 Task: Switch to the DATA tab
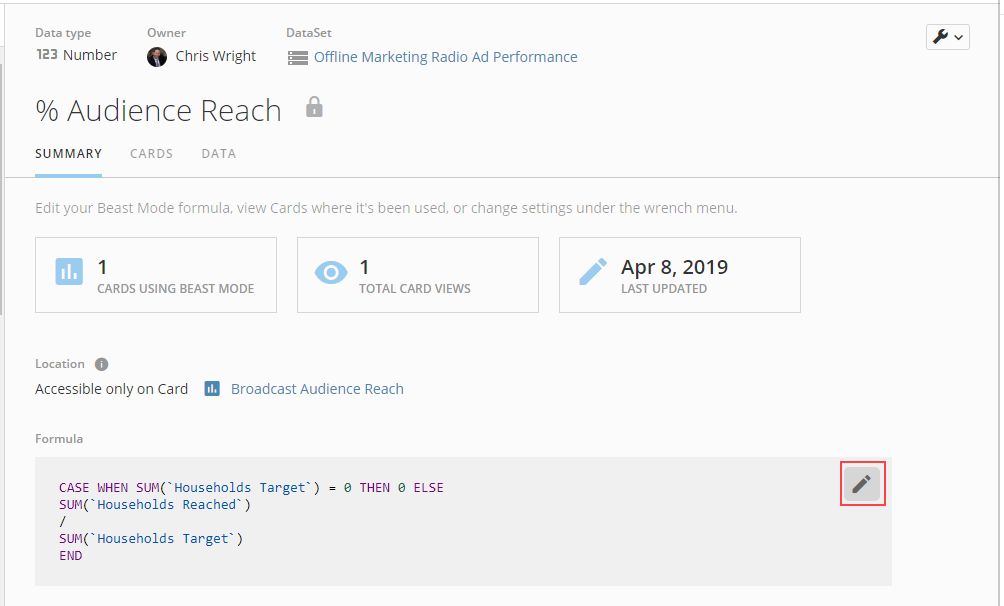(218, 154)
